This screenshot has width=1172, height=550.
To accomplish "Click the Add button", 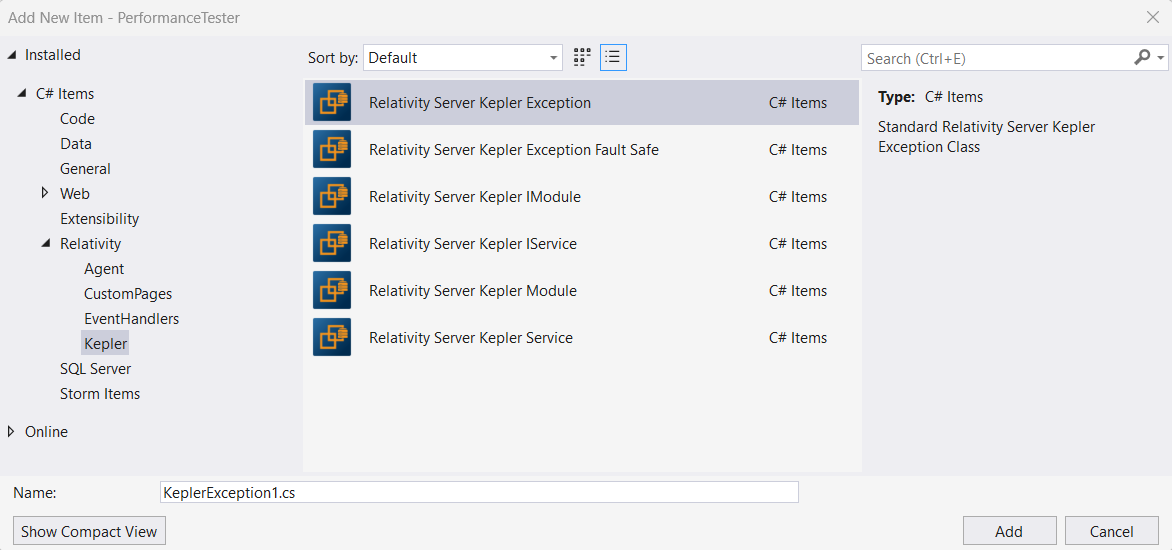I will point(1009,531).
